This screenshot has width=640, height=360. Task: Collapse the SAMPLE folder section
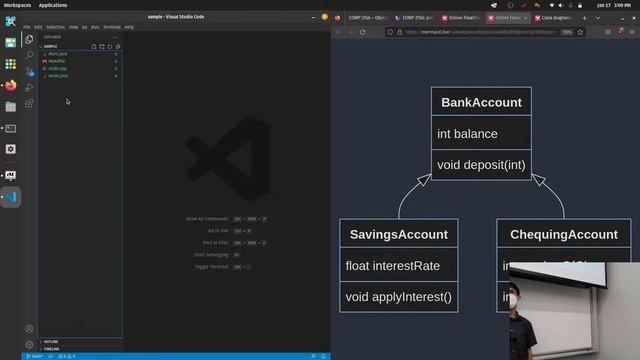[49, 47]
